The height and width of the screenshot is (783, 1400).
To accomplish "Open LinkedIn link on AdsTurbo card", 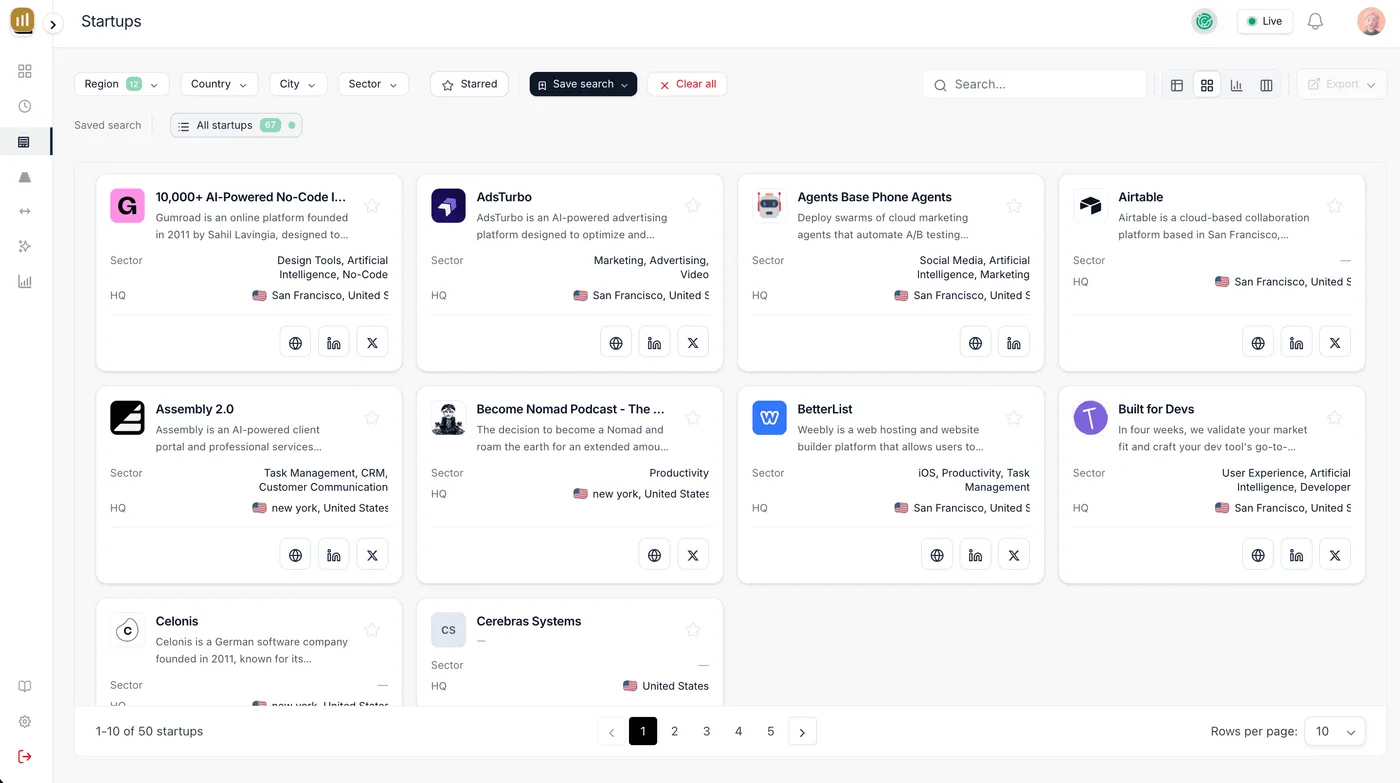I will tap(654, 342).
